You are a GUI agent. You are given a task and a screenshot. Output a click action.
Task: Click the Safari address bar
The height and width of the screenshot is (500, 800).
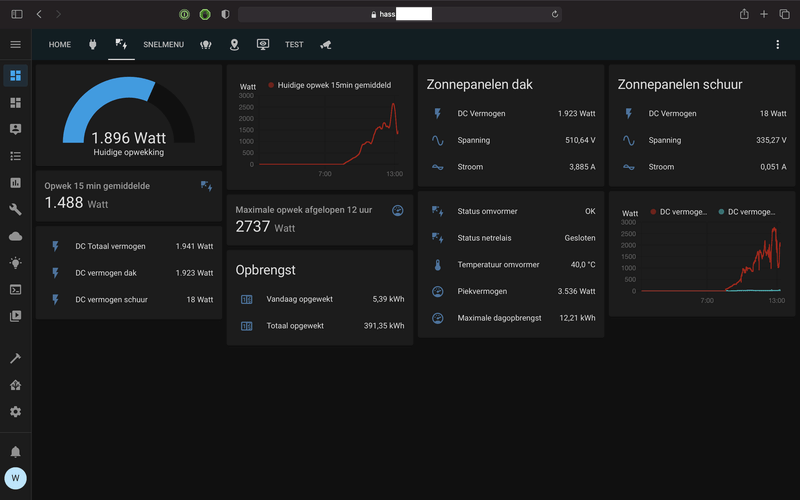400,14
